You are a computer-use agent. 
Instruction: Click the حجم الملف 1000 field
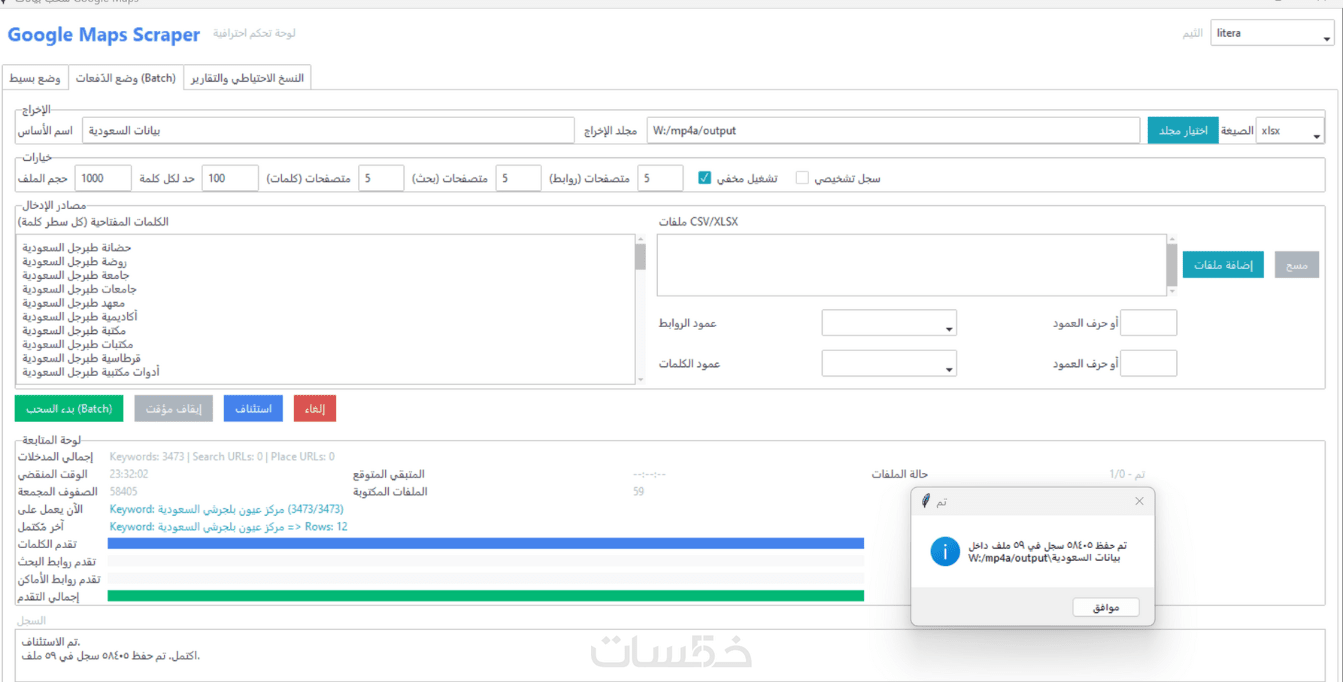(103, 178)
